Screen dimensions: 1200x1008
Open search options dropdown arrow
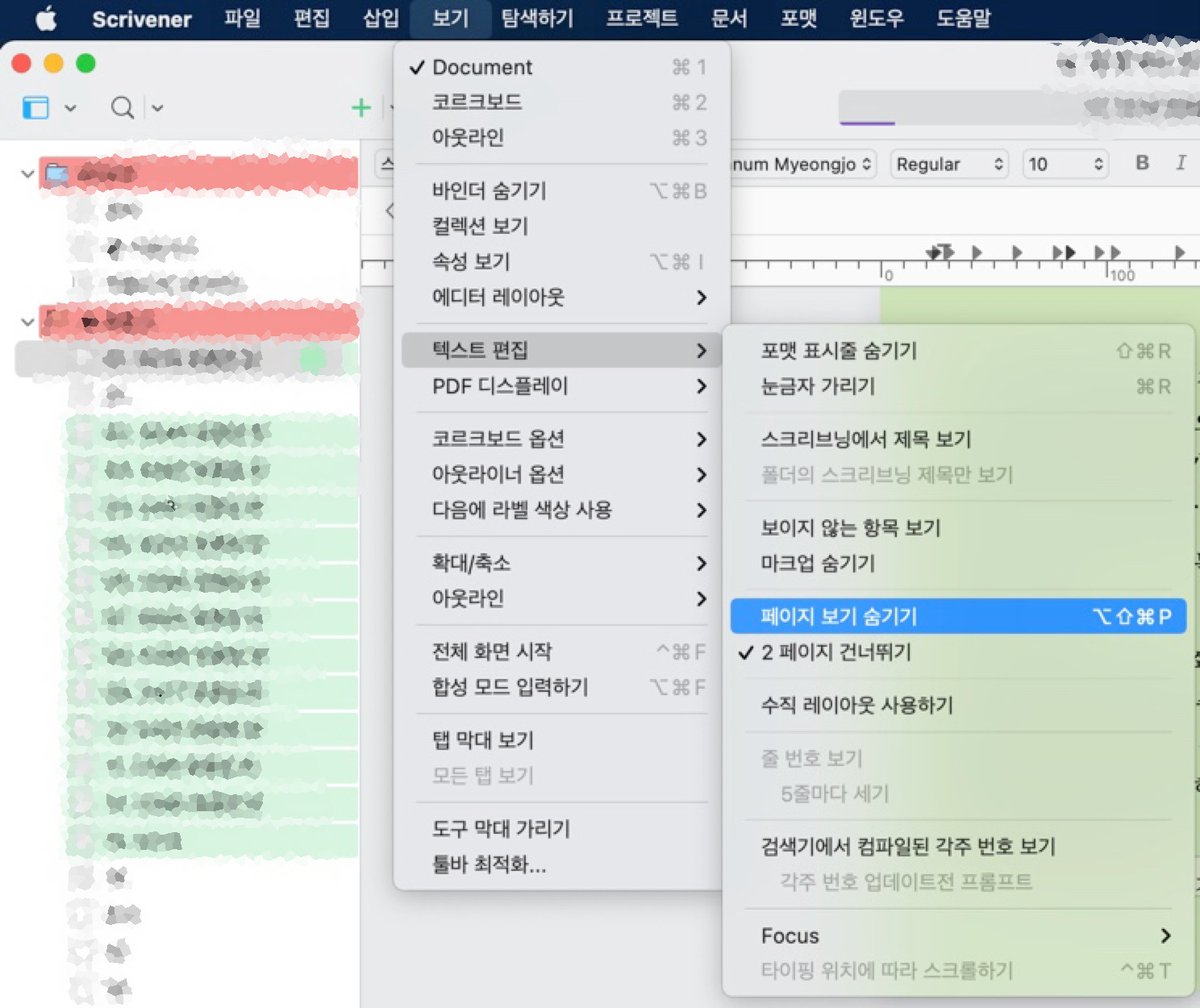[x=158, y=108]
